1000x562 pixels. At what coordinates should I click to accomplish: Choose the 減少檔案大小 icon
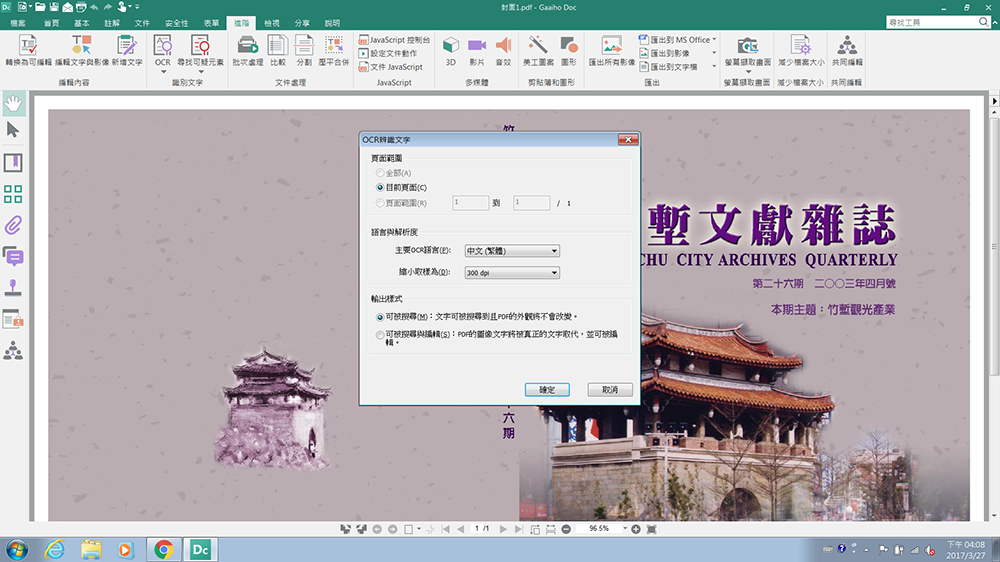pos(800,45)
